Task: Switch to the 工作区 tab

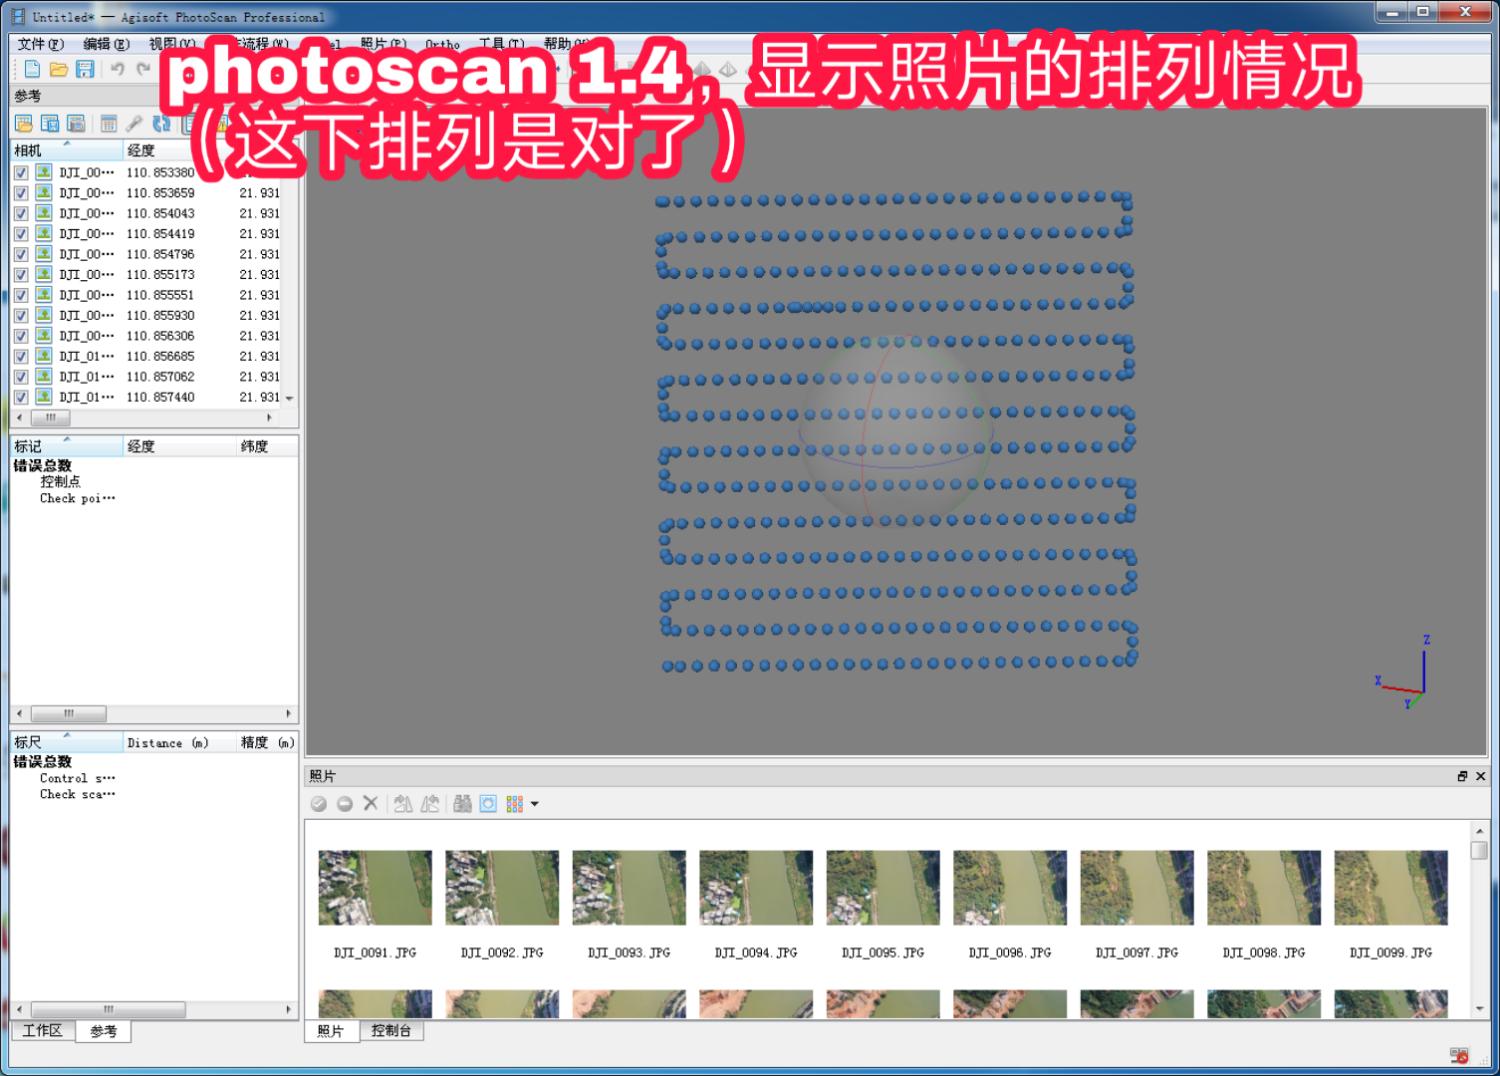Action: pos(43,1031)
